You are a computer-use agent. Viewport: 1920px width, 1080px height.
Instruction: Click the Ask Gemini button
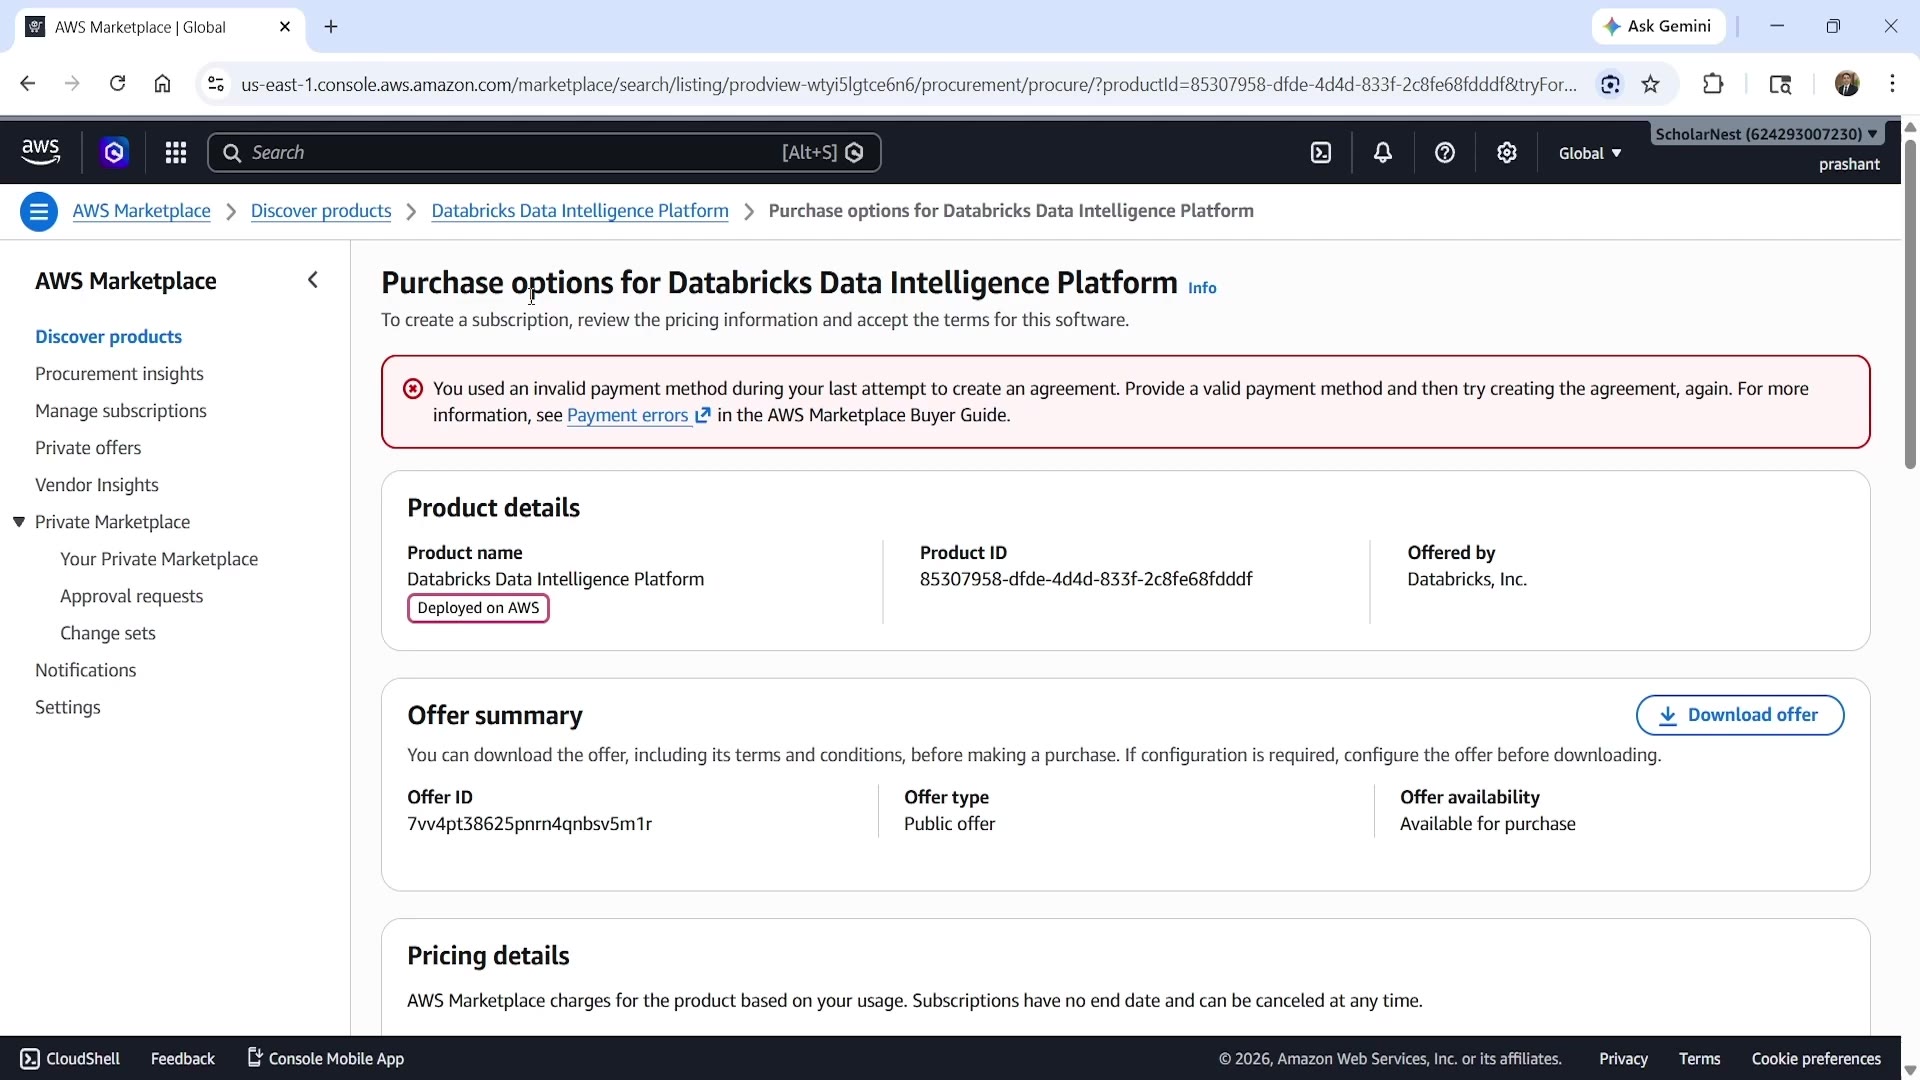1658,27
